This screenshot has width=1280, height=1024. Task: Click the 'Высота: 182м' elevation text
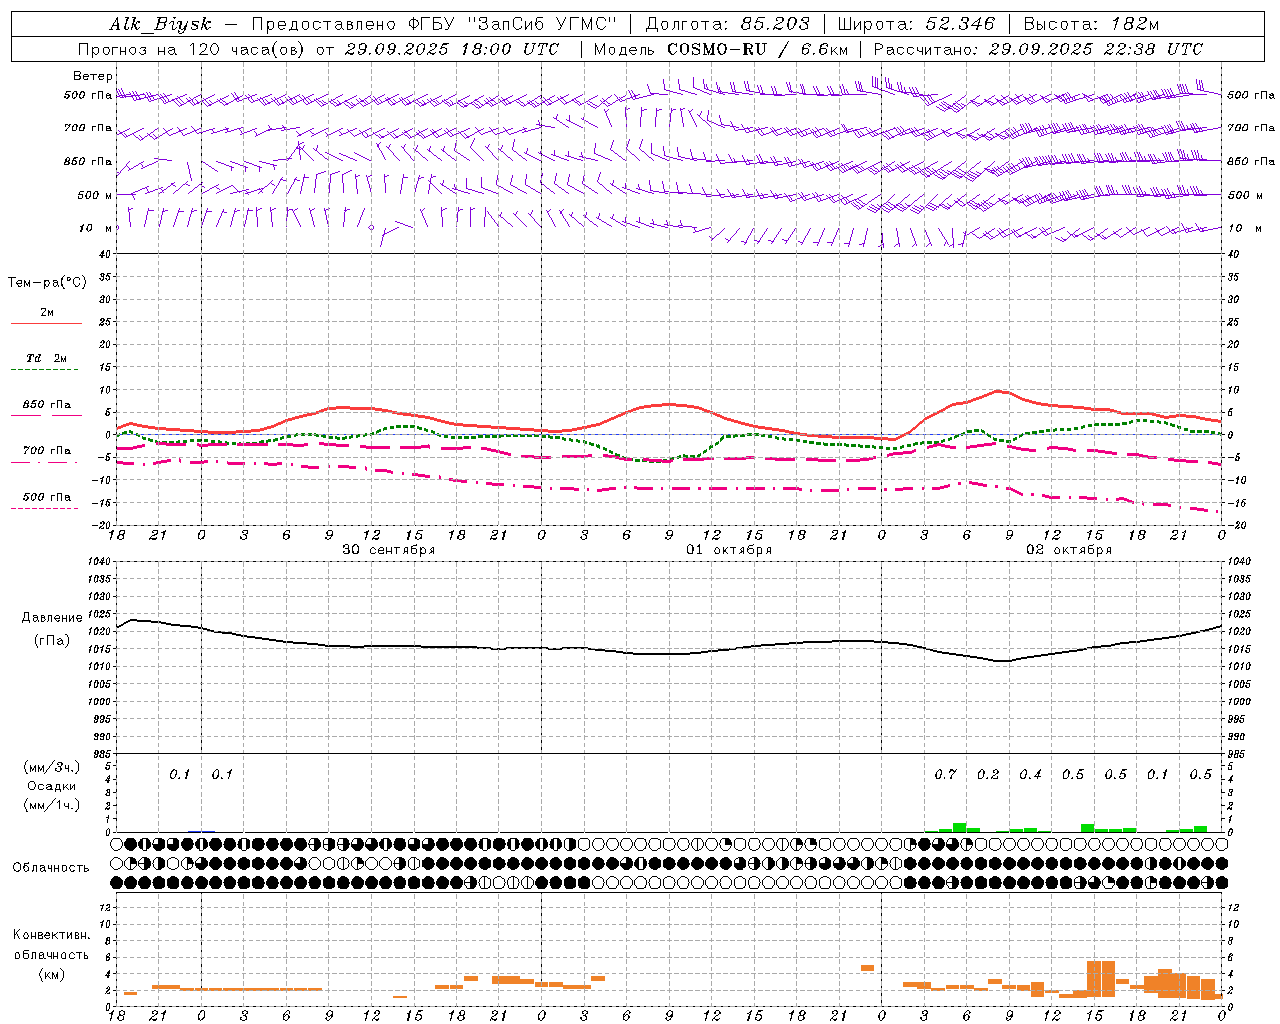(x=1091, y=24)
